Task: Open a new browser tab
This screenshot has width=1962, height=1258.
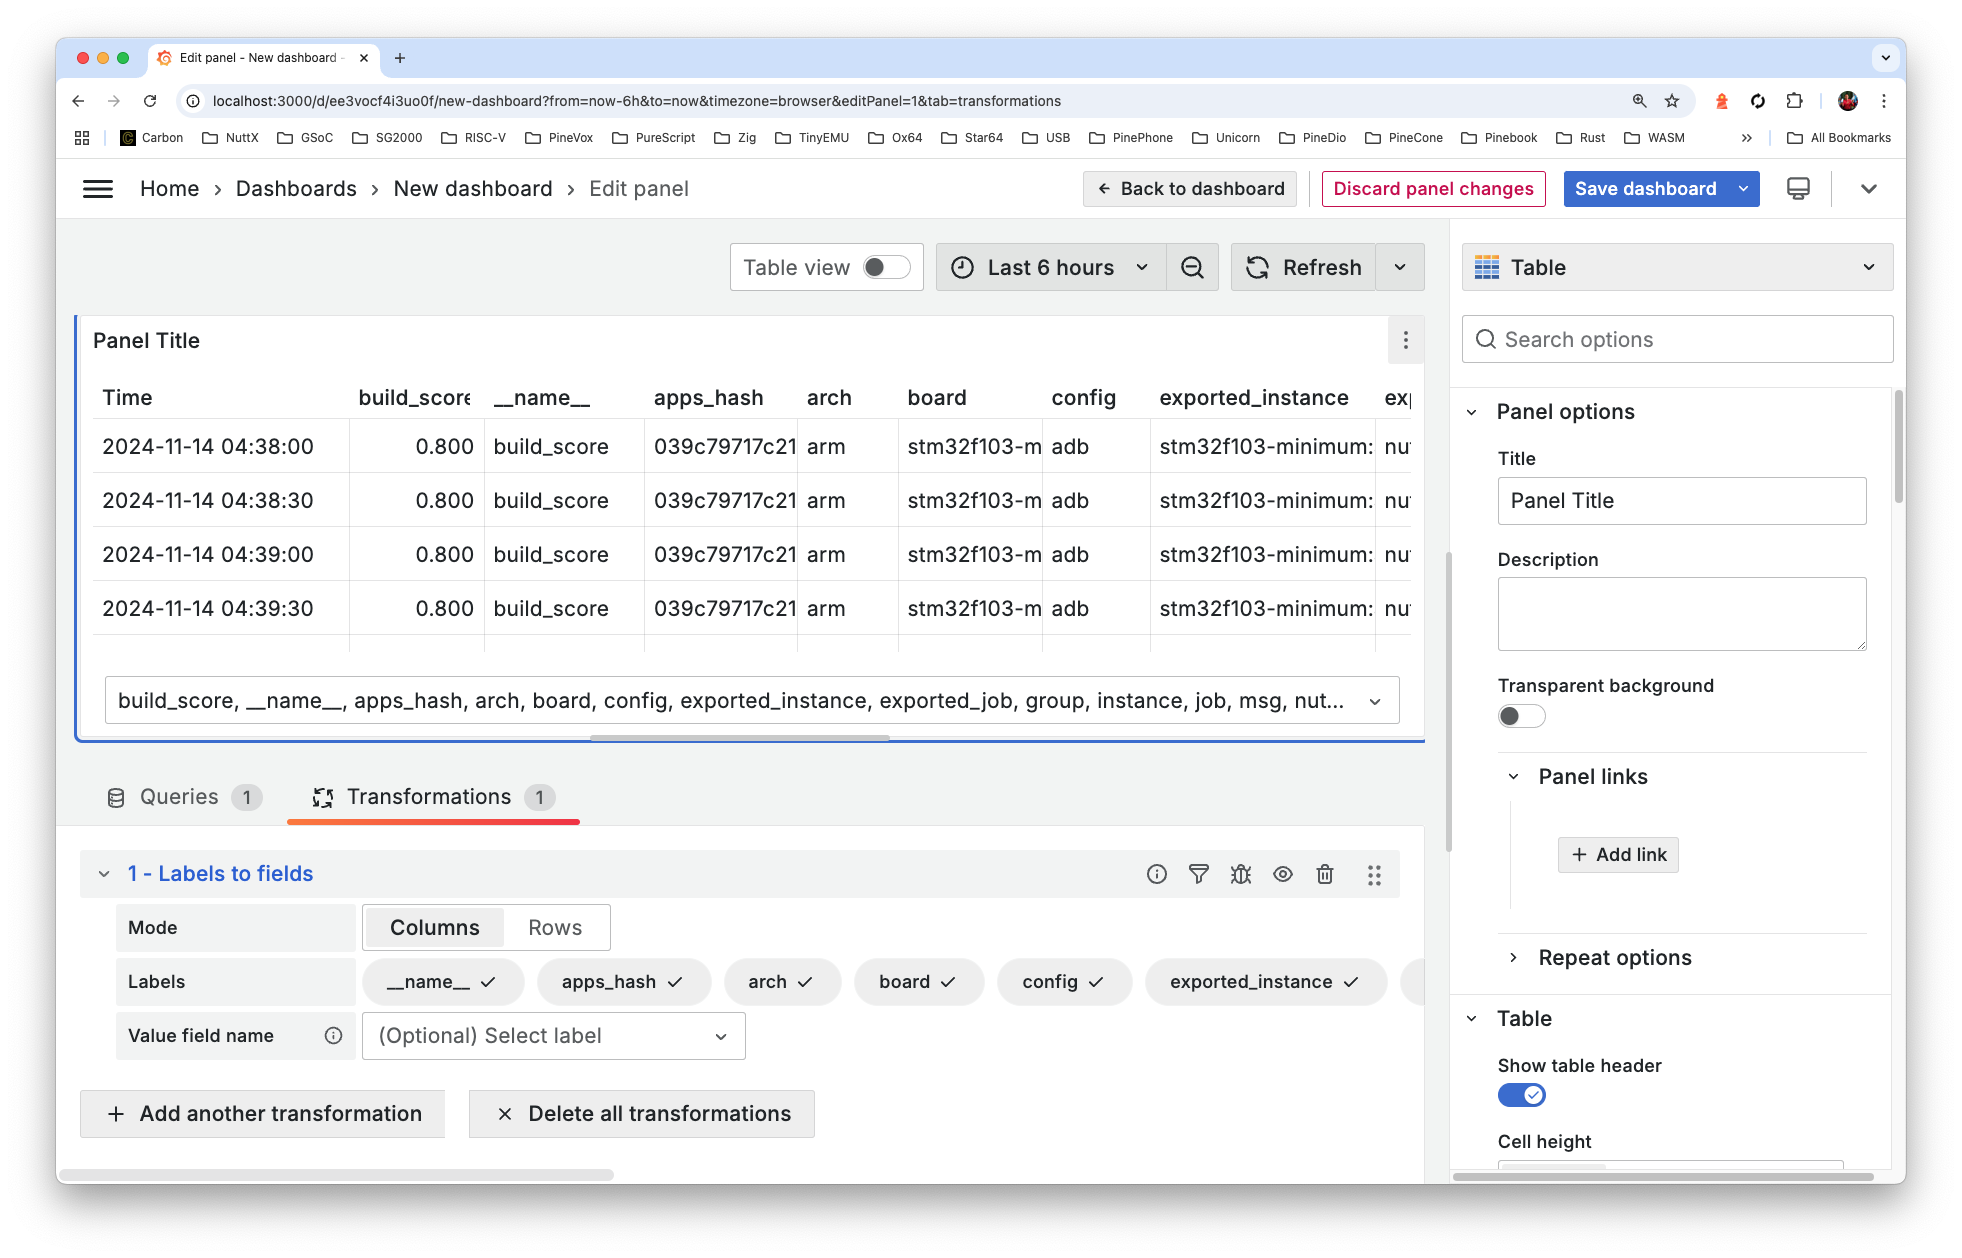Action: (x=400, y=58)
